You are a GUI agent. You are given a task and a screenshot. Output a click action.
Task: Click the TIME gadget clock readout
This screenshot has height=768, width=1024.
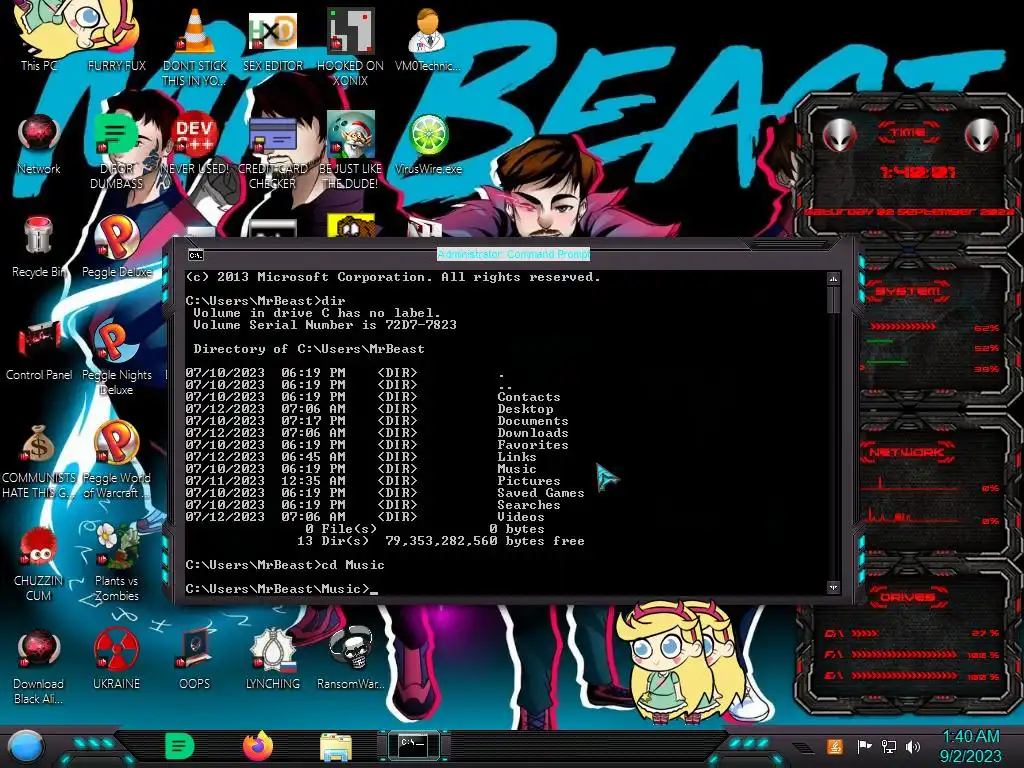tap(917, 172)
